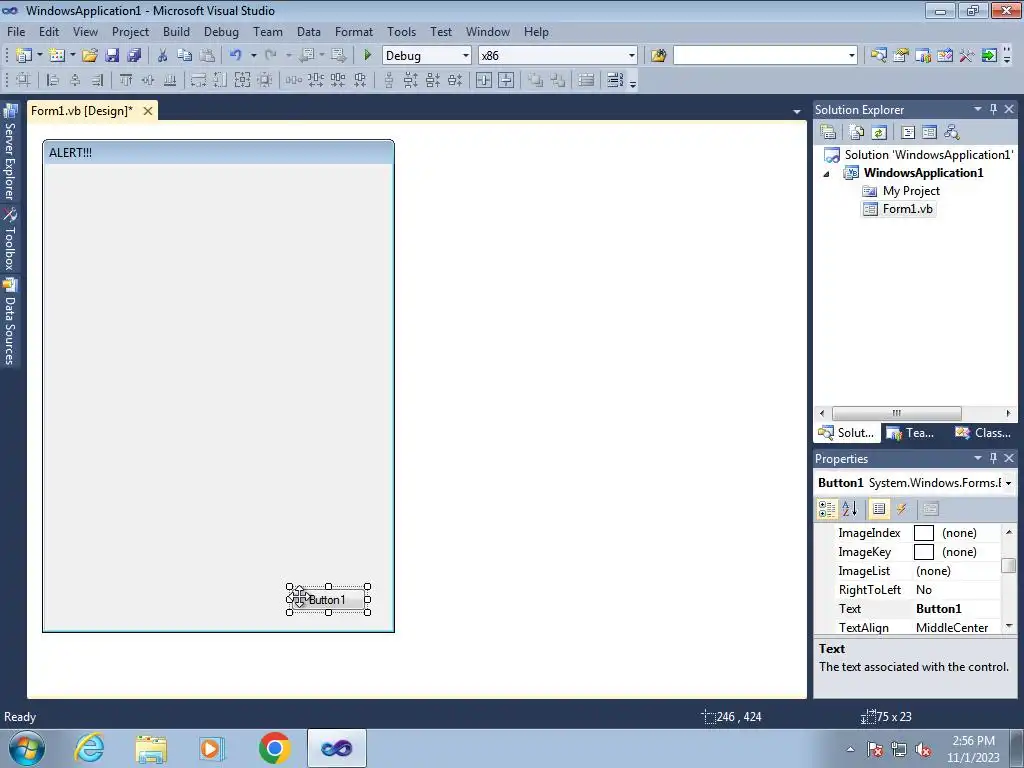
Task: Toggle the Properties list view button
Action: coord(879,509)
